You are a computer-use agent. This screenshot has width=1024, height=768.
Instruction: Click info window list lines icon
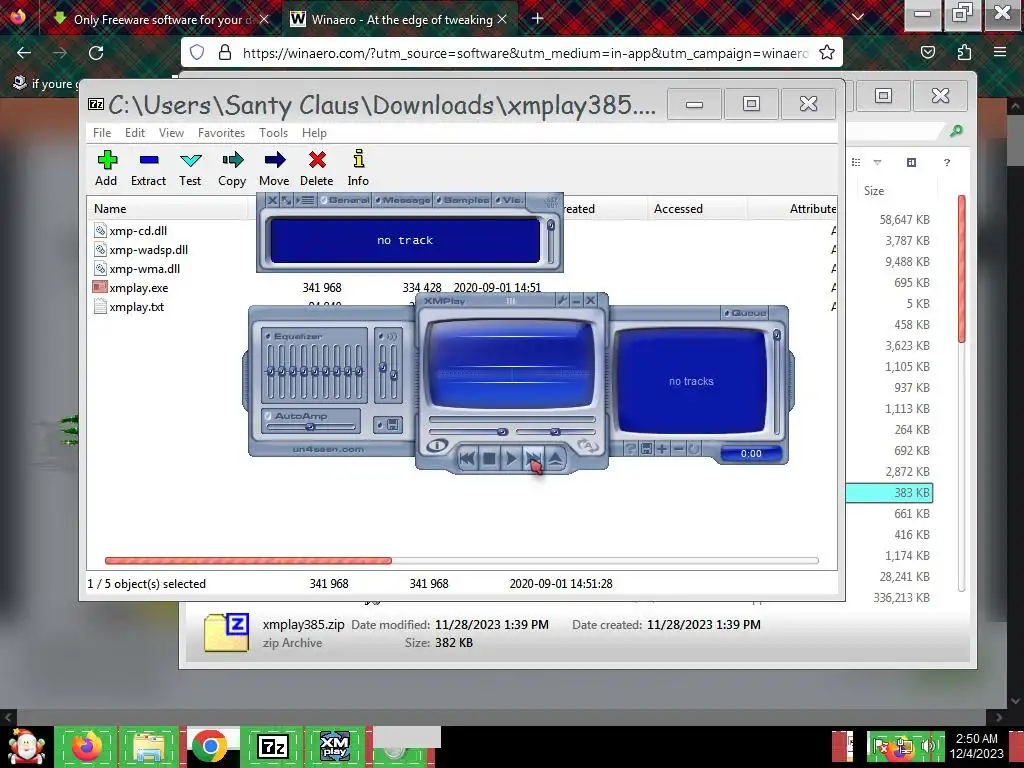(x=306, y=200)
